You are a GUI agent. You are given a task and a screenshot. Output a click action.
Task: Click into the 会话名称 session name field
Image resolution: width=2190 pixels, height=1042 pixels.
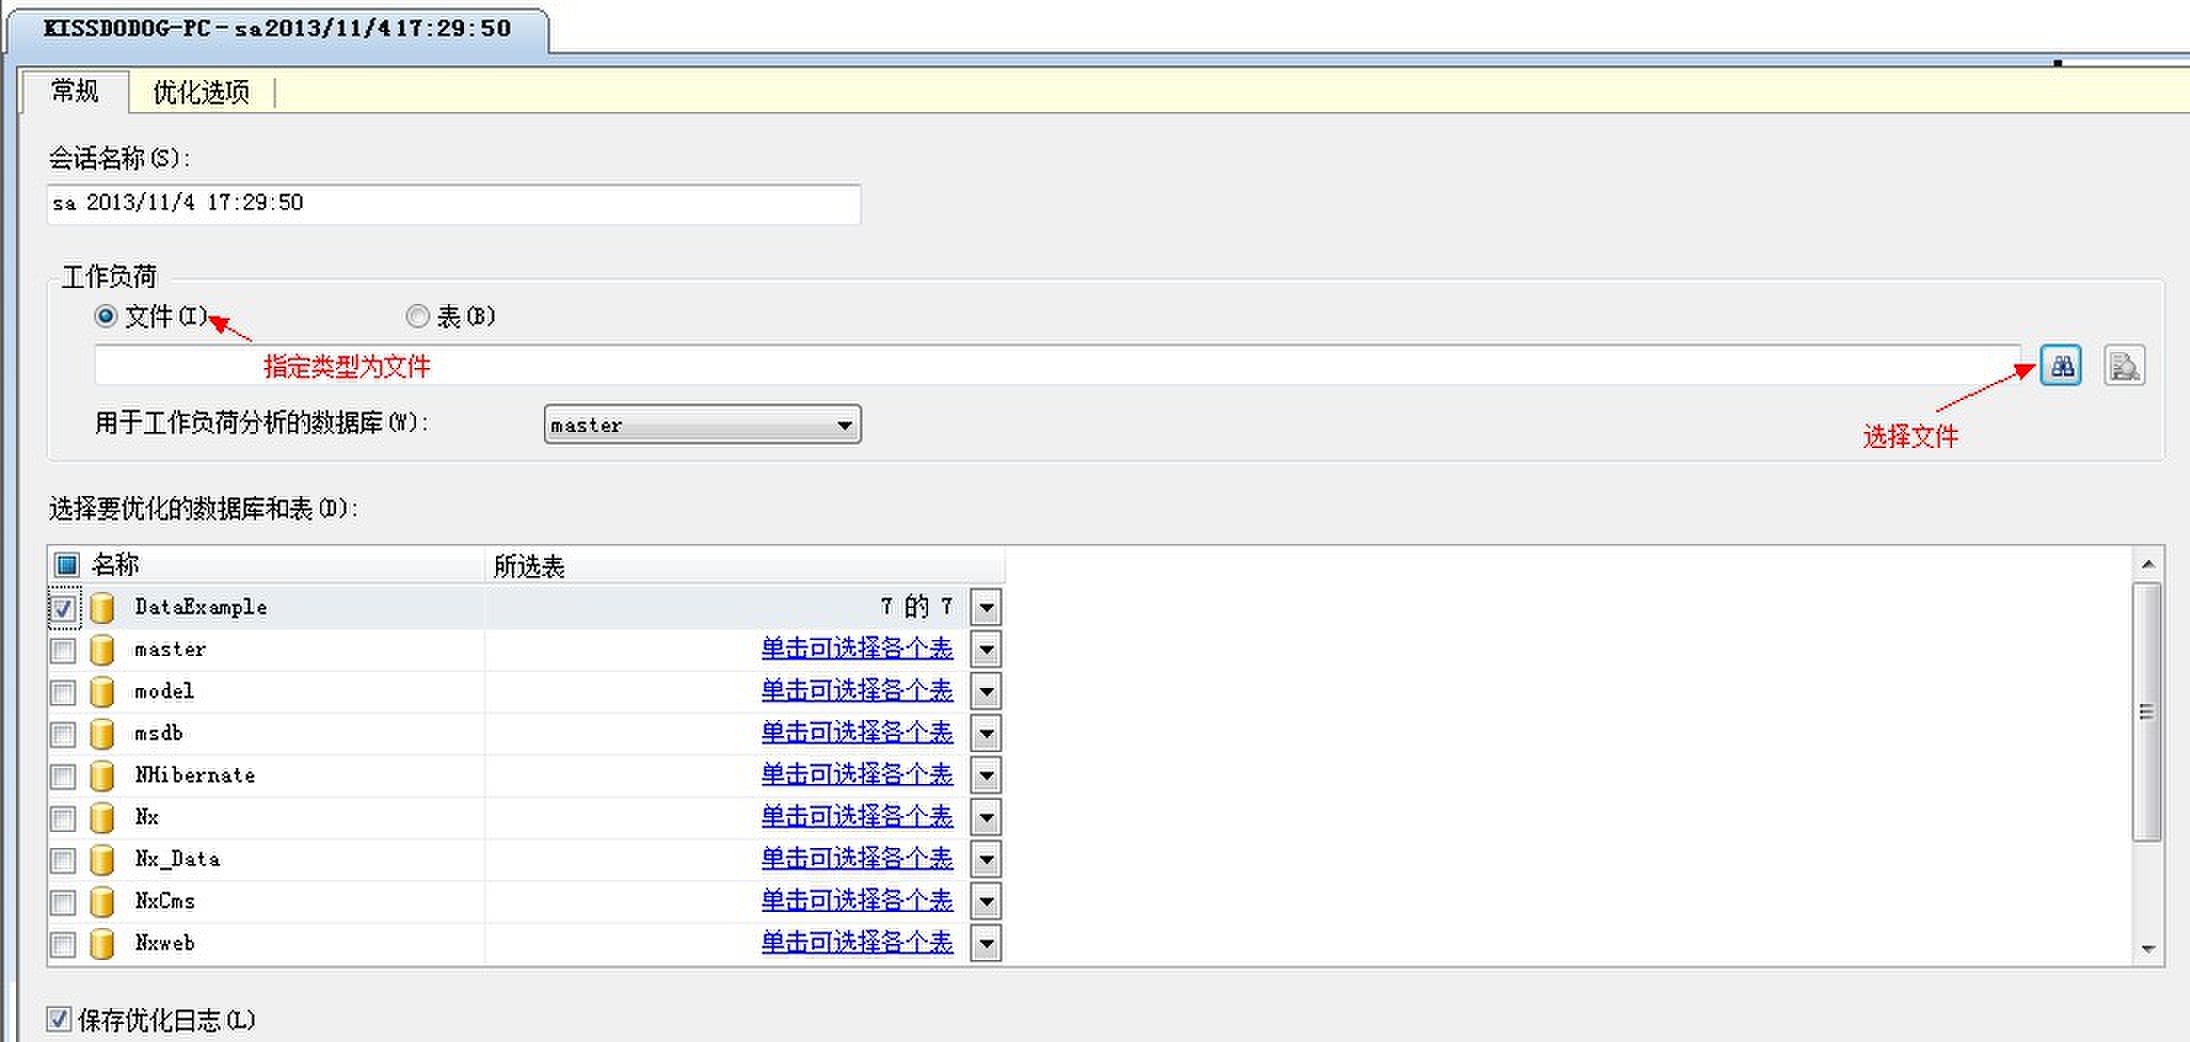pos(454,203)
